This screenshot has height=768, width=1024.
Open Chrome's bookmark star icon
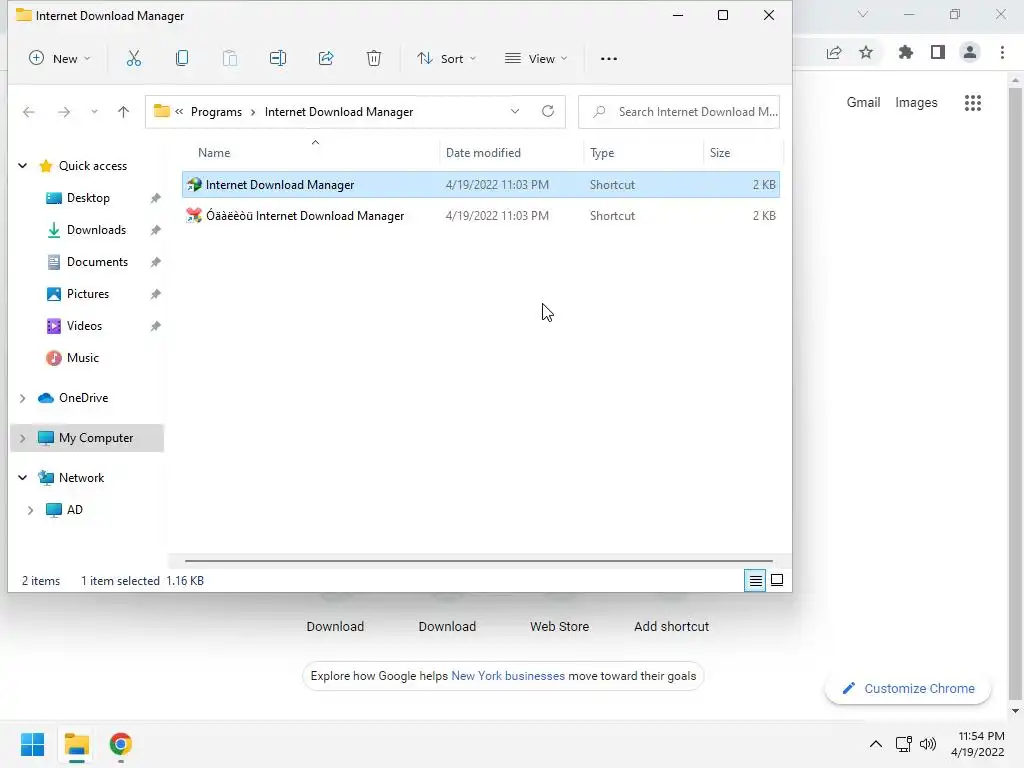[x=866, y=52]
